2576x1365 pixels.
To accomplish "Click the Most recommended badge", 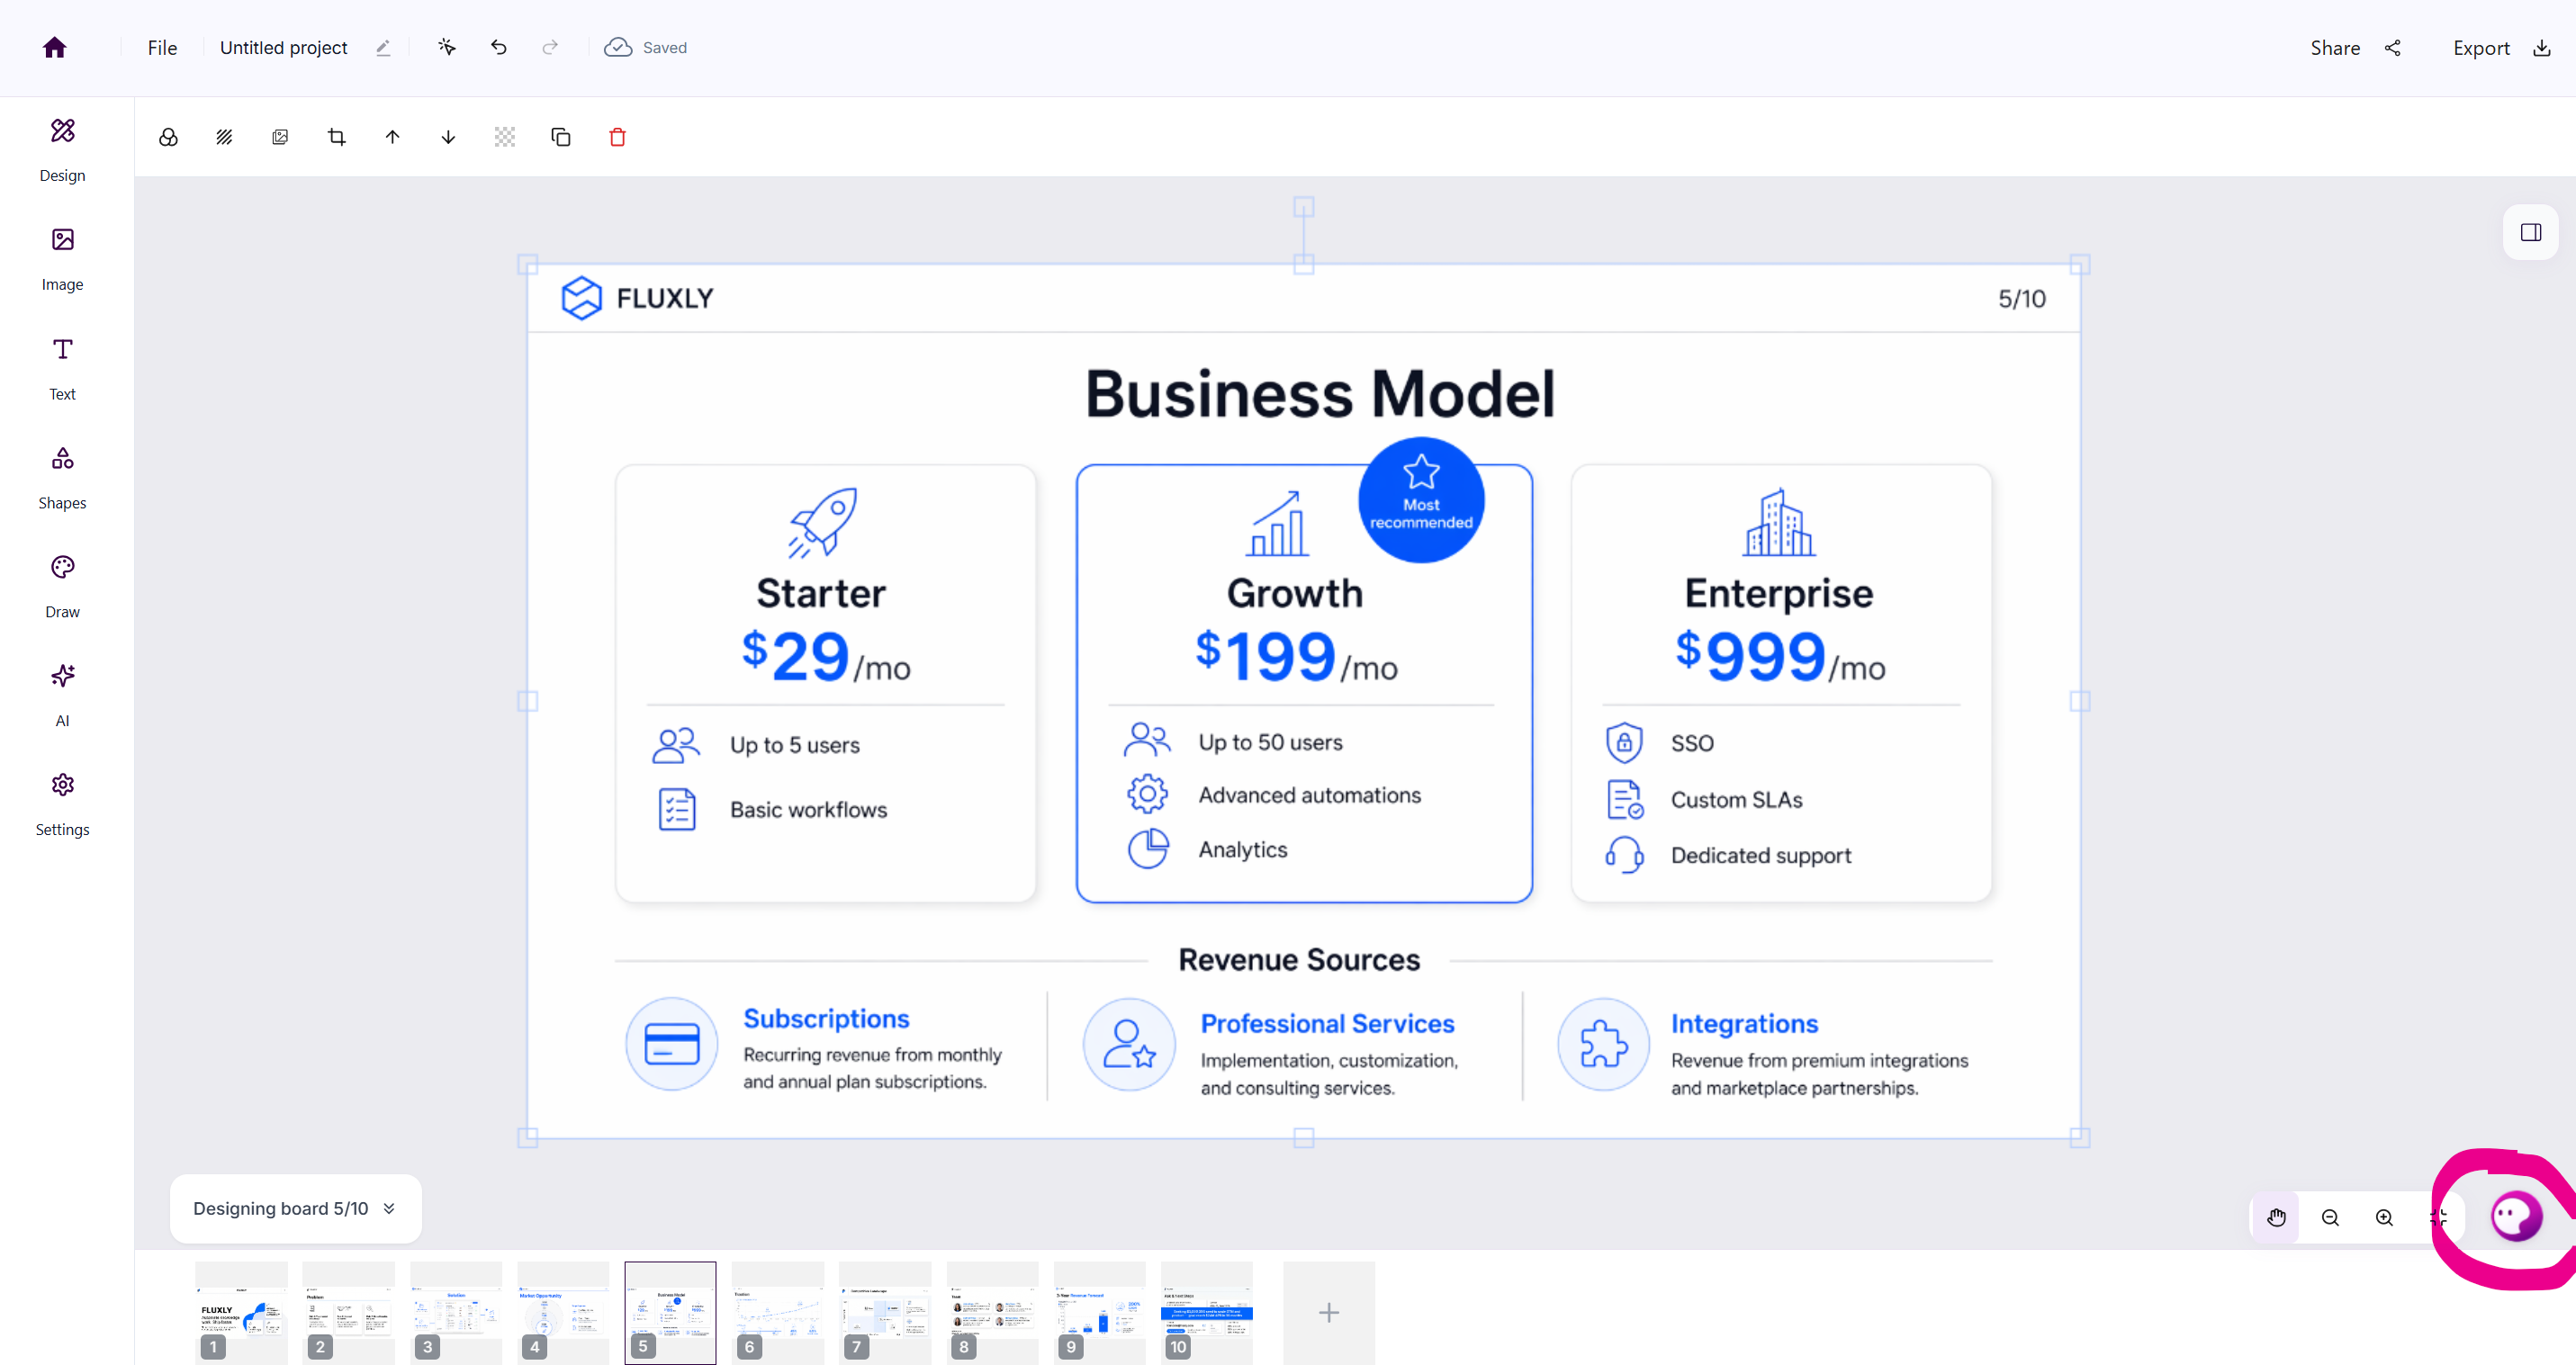I will (x=1421, y=500).
